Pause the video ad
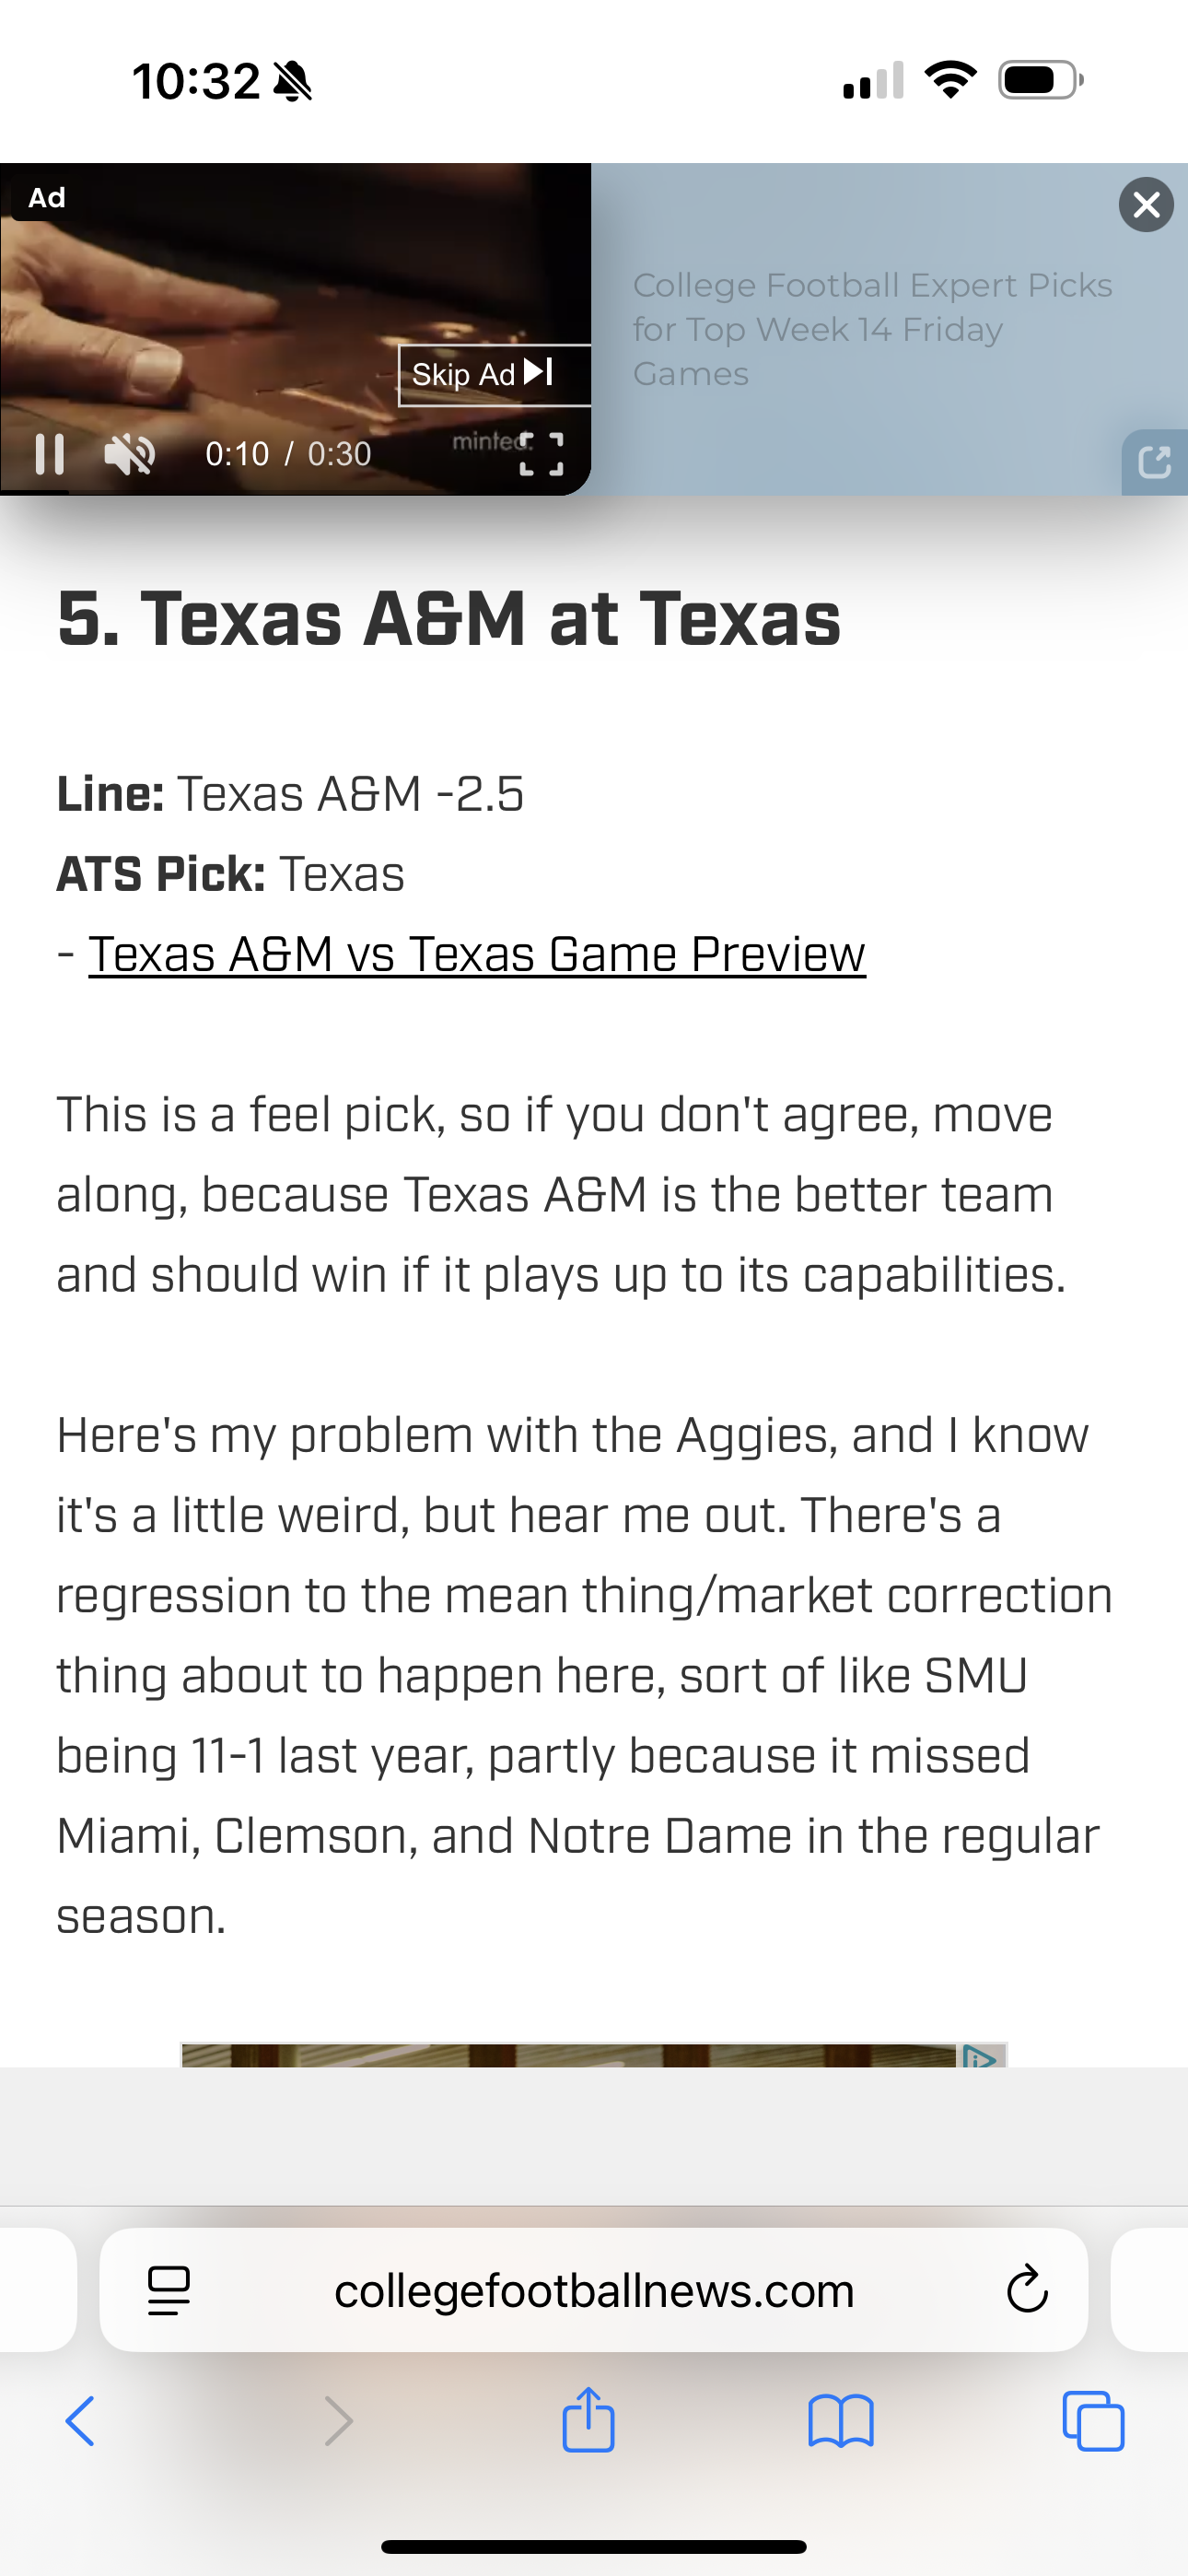The width and height of the screenshot is (1188, 2576). 49,454
